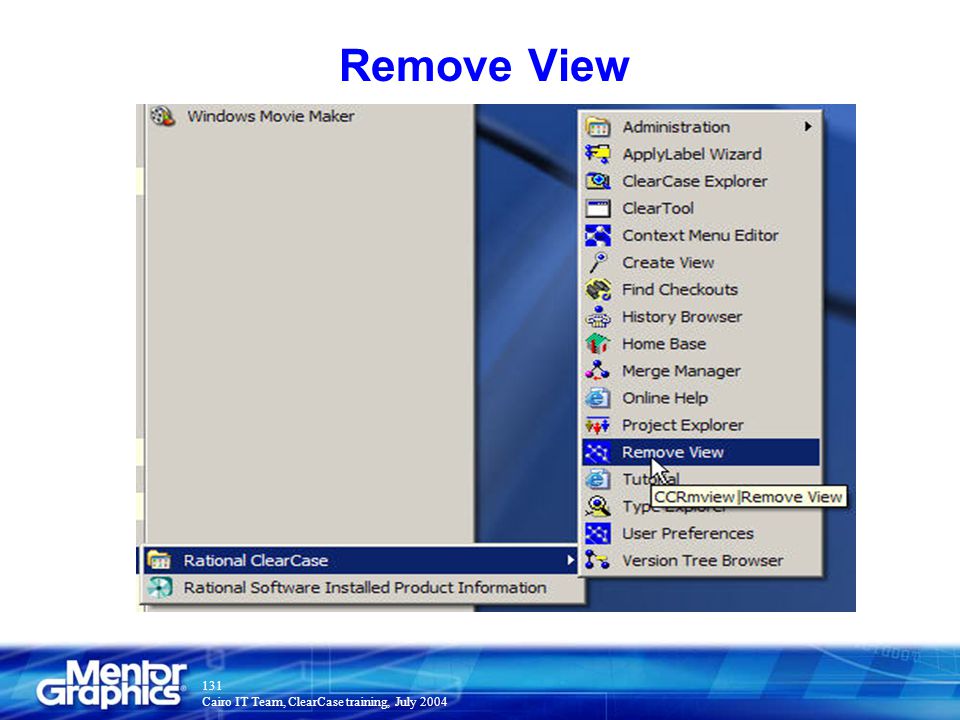Select Rational ClearCase program group

361,560
